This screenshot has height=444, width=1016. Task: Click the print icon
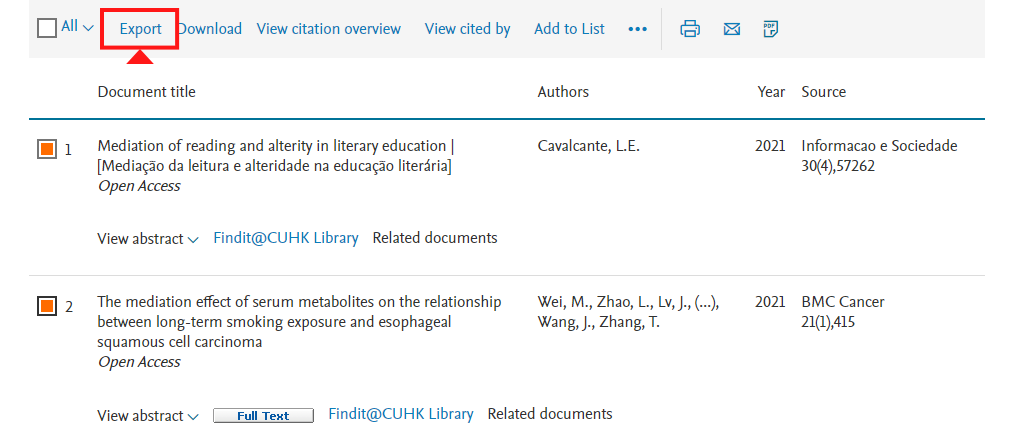689,29
